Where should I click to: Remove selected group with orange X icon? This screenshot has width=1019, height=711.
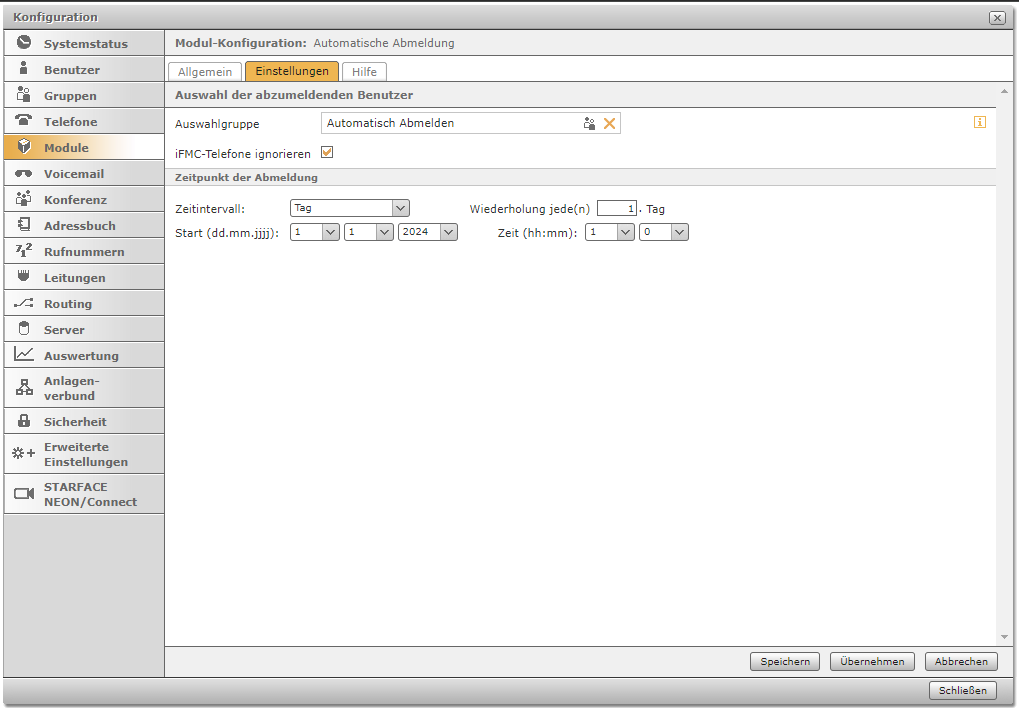609,123
